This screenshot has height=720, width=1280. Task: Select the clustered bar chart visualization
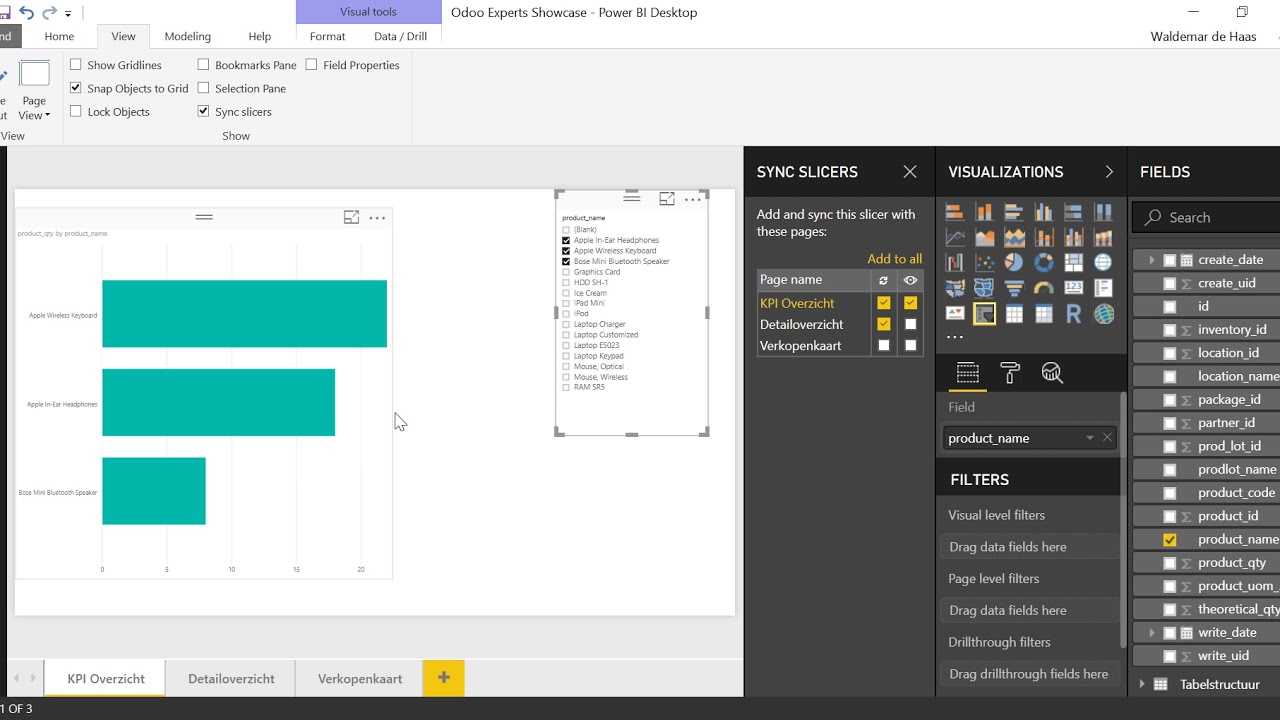(1014, 211)
